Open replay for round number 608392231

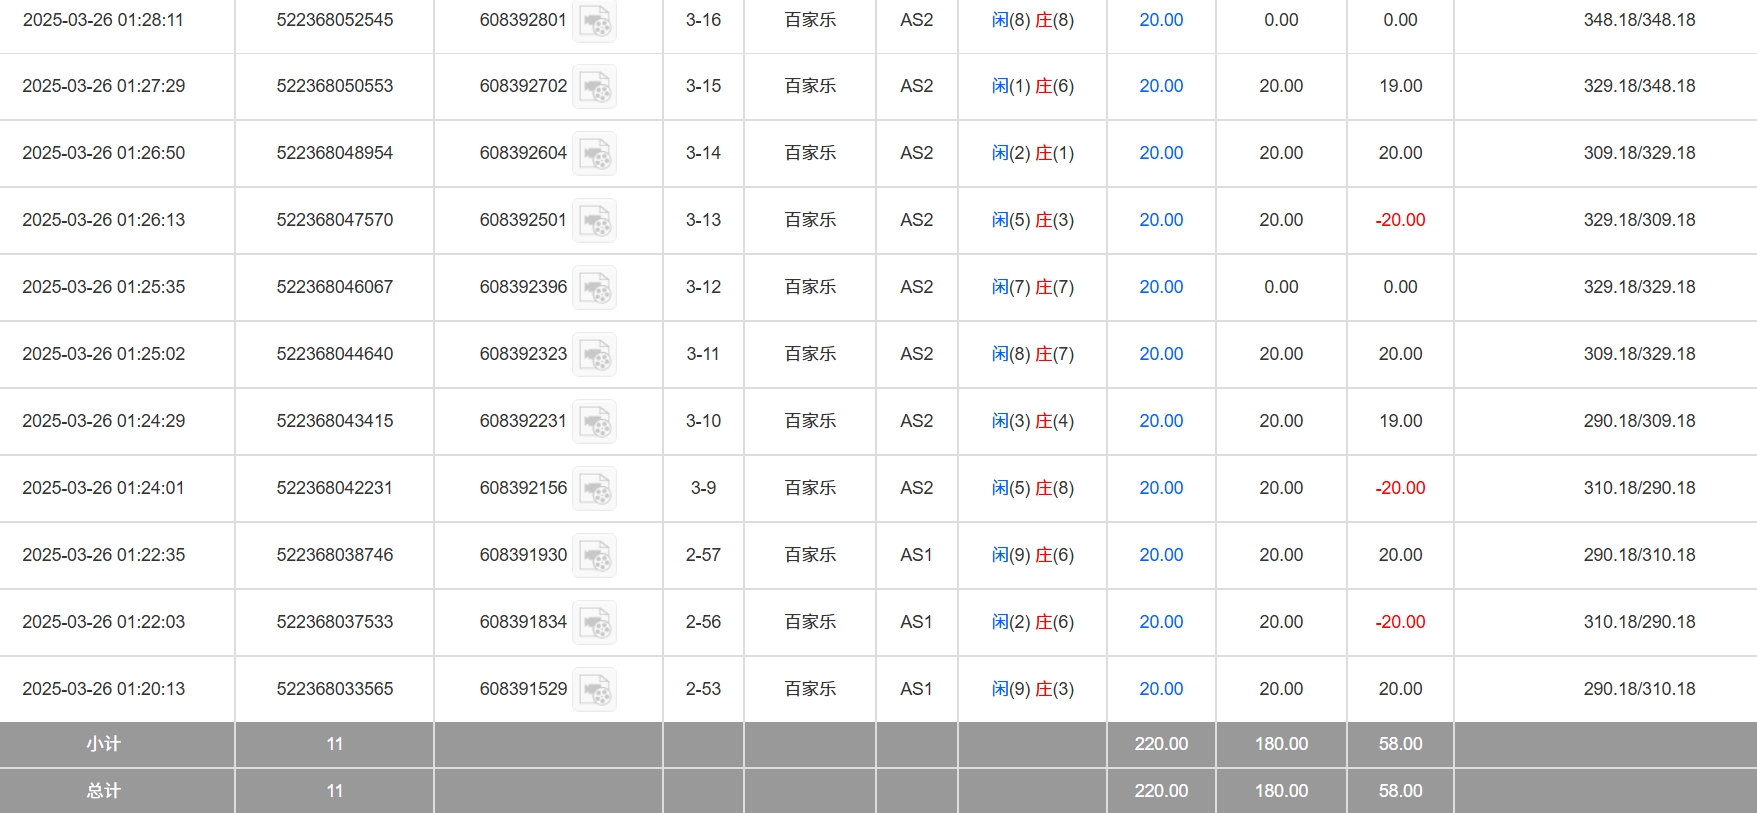click(594, 422)
